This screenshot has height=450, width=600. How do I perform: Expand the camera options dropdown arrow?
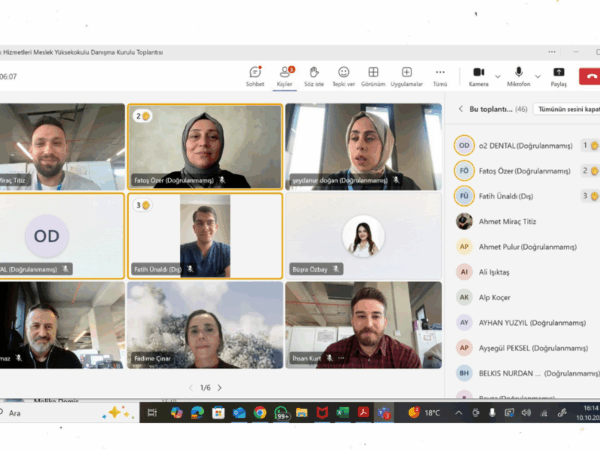(497, 75)
